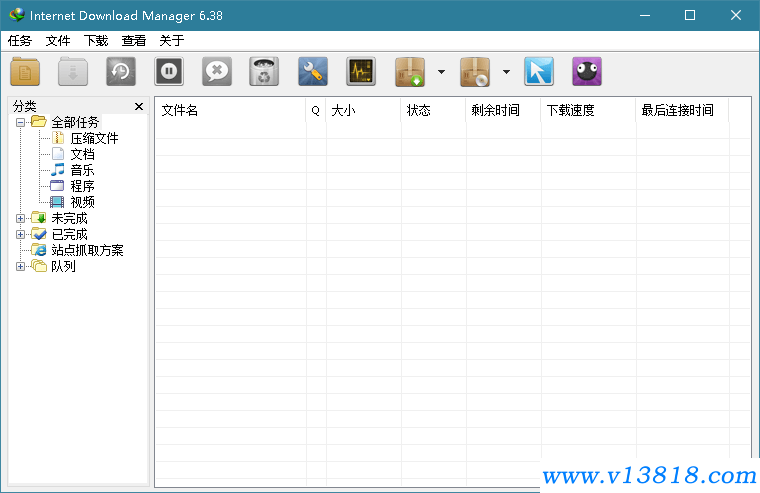Click the box with green arrow icon
760x493 pixels.
pyautogui.click(x=412, y=72)
